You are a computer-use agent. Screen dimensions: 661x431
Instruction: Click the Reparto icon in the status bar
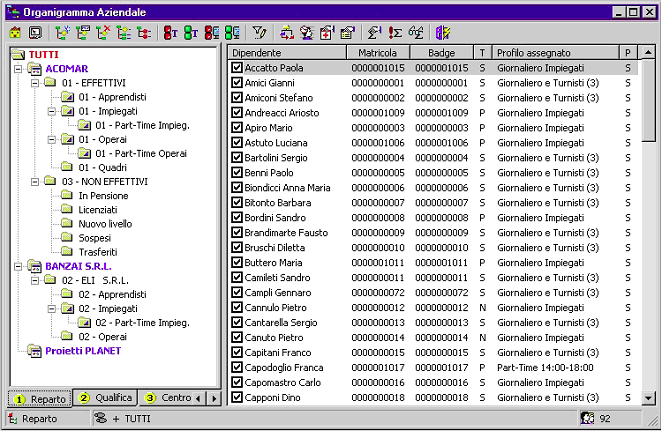tap(13, 419)
